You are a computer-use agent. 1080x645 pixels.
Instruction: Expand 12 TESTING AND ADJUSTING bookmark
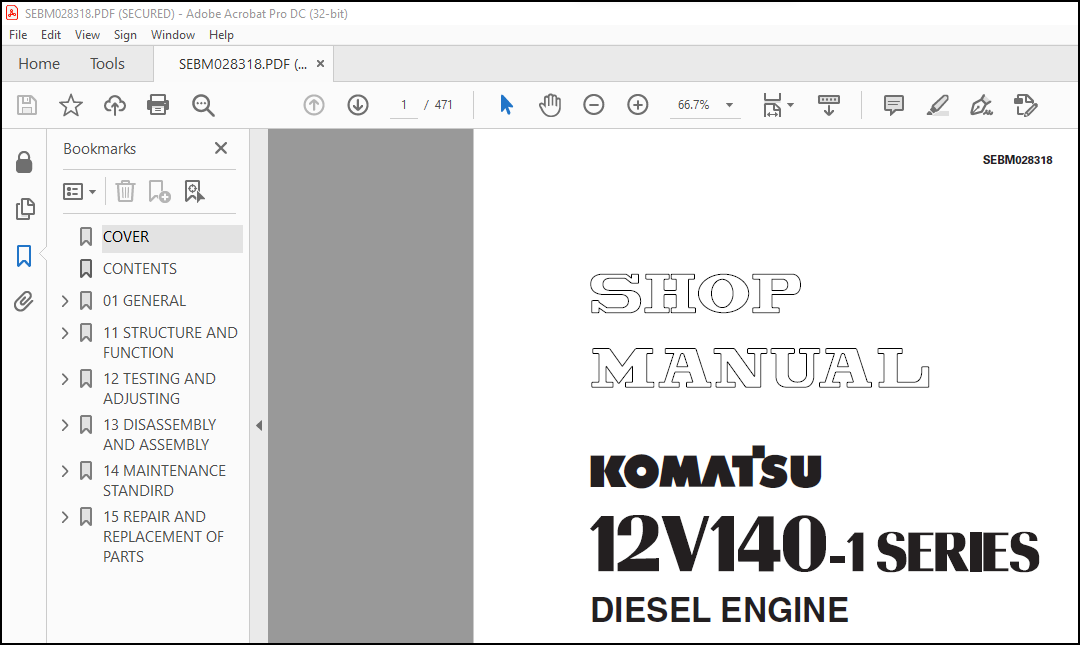click(x=65, y=379)
